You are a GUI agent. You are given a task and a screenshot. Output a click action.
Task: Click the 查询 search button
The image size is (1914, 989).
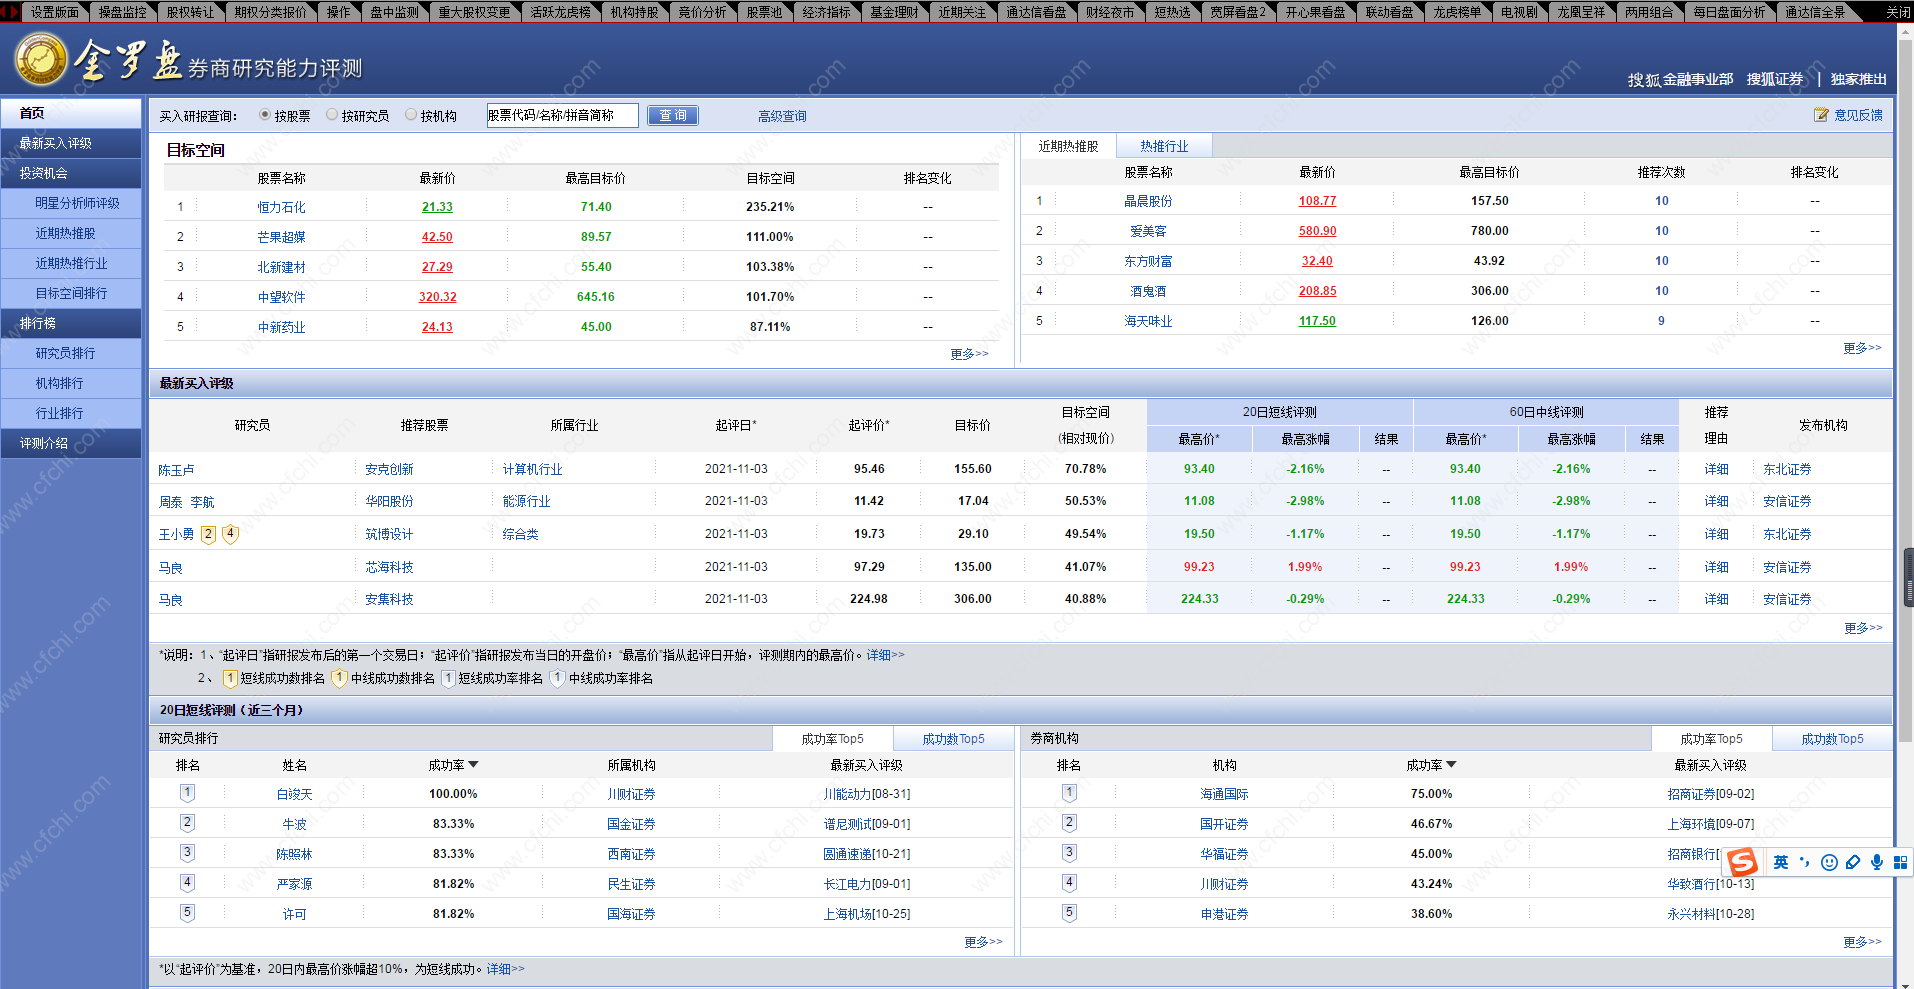[673, 116]
